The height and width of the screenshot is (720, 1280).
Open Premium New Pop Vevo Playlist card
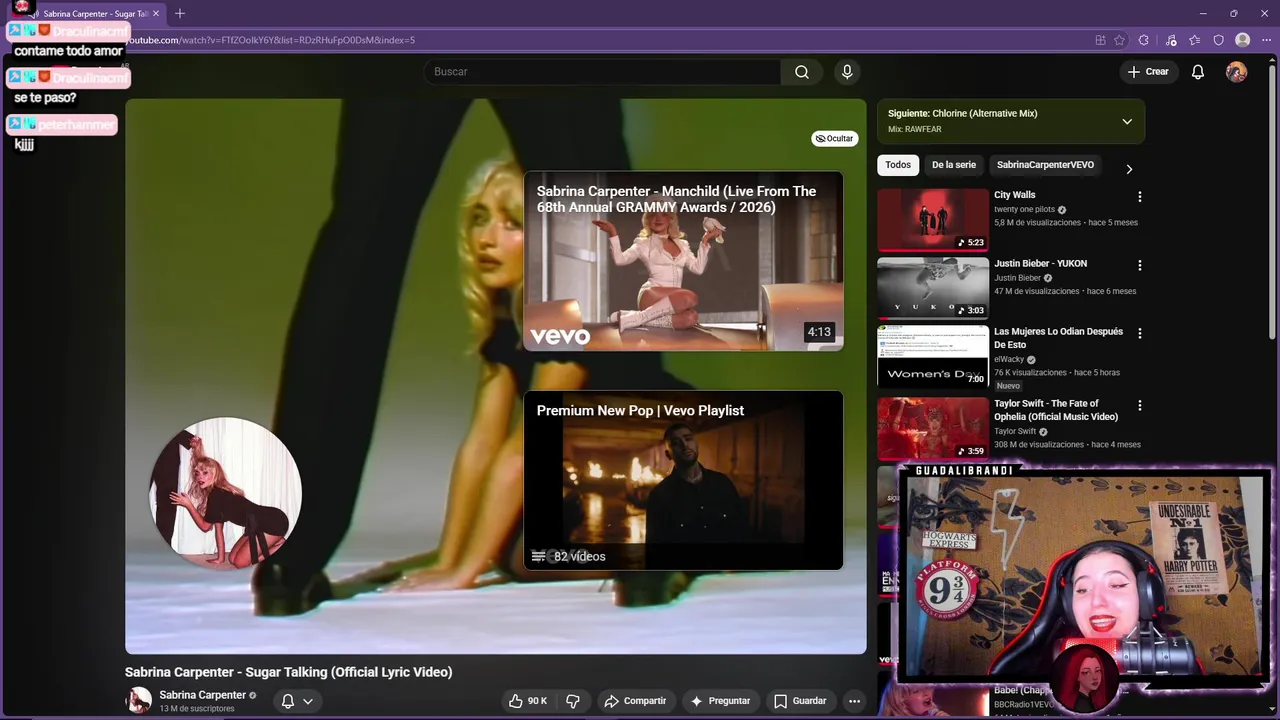coord(683,480)
